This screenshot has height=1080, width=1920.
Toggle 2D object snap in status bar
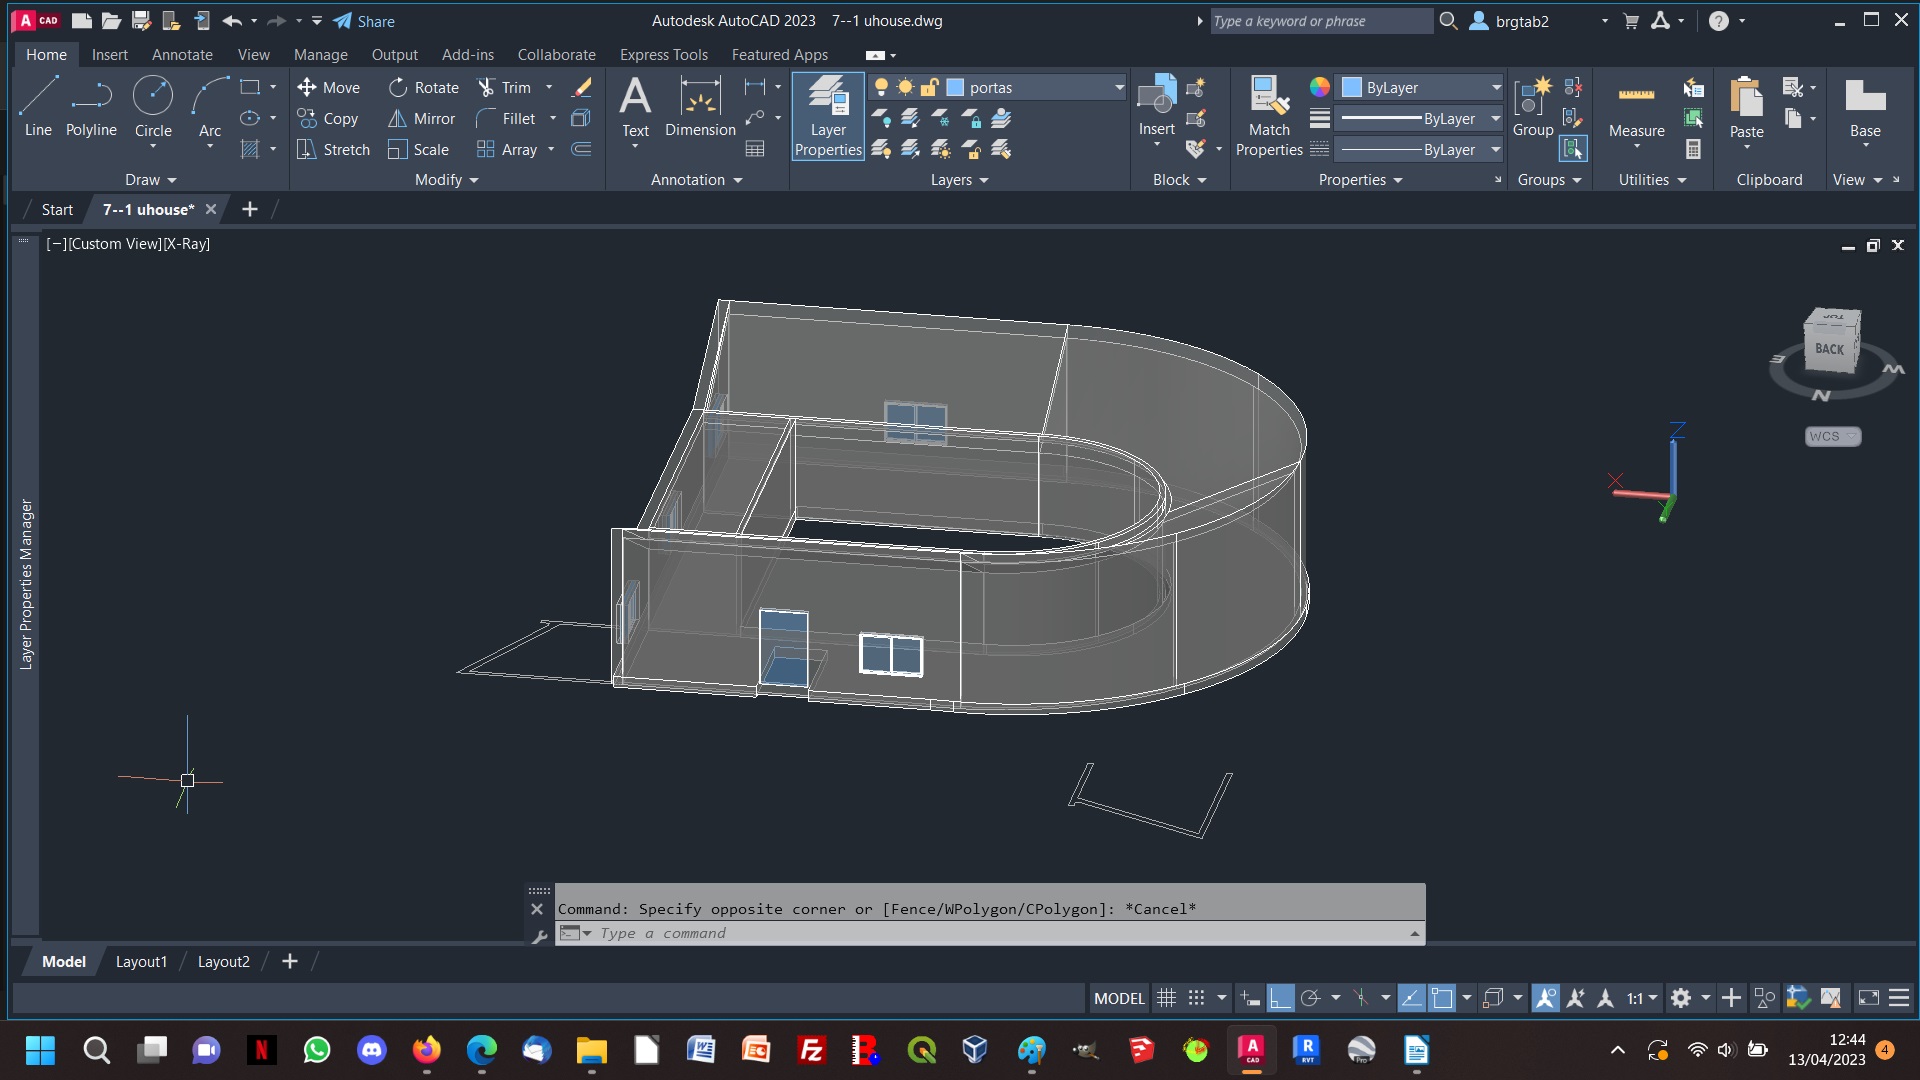[x=1442, y=998]
